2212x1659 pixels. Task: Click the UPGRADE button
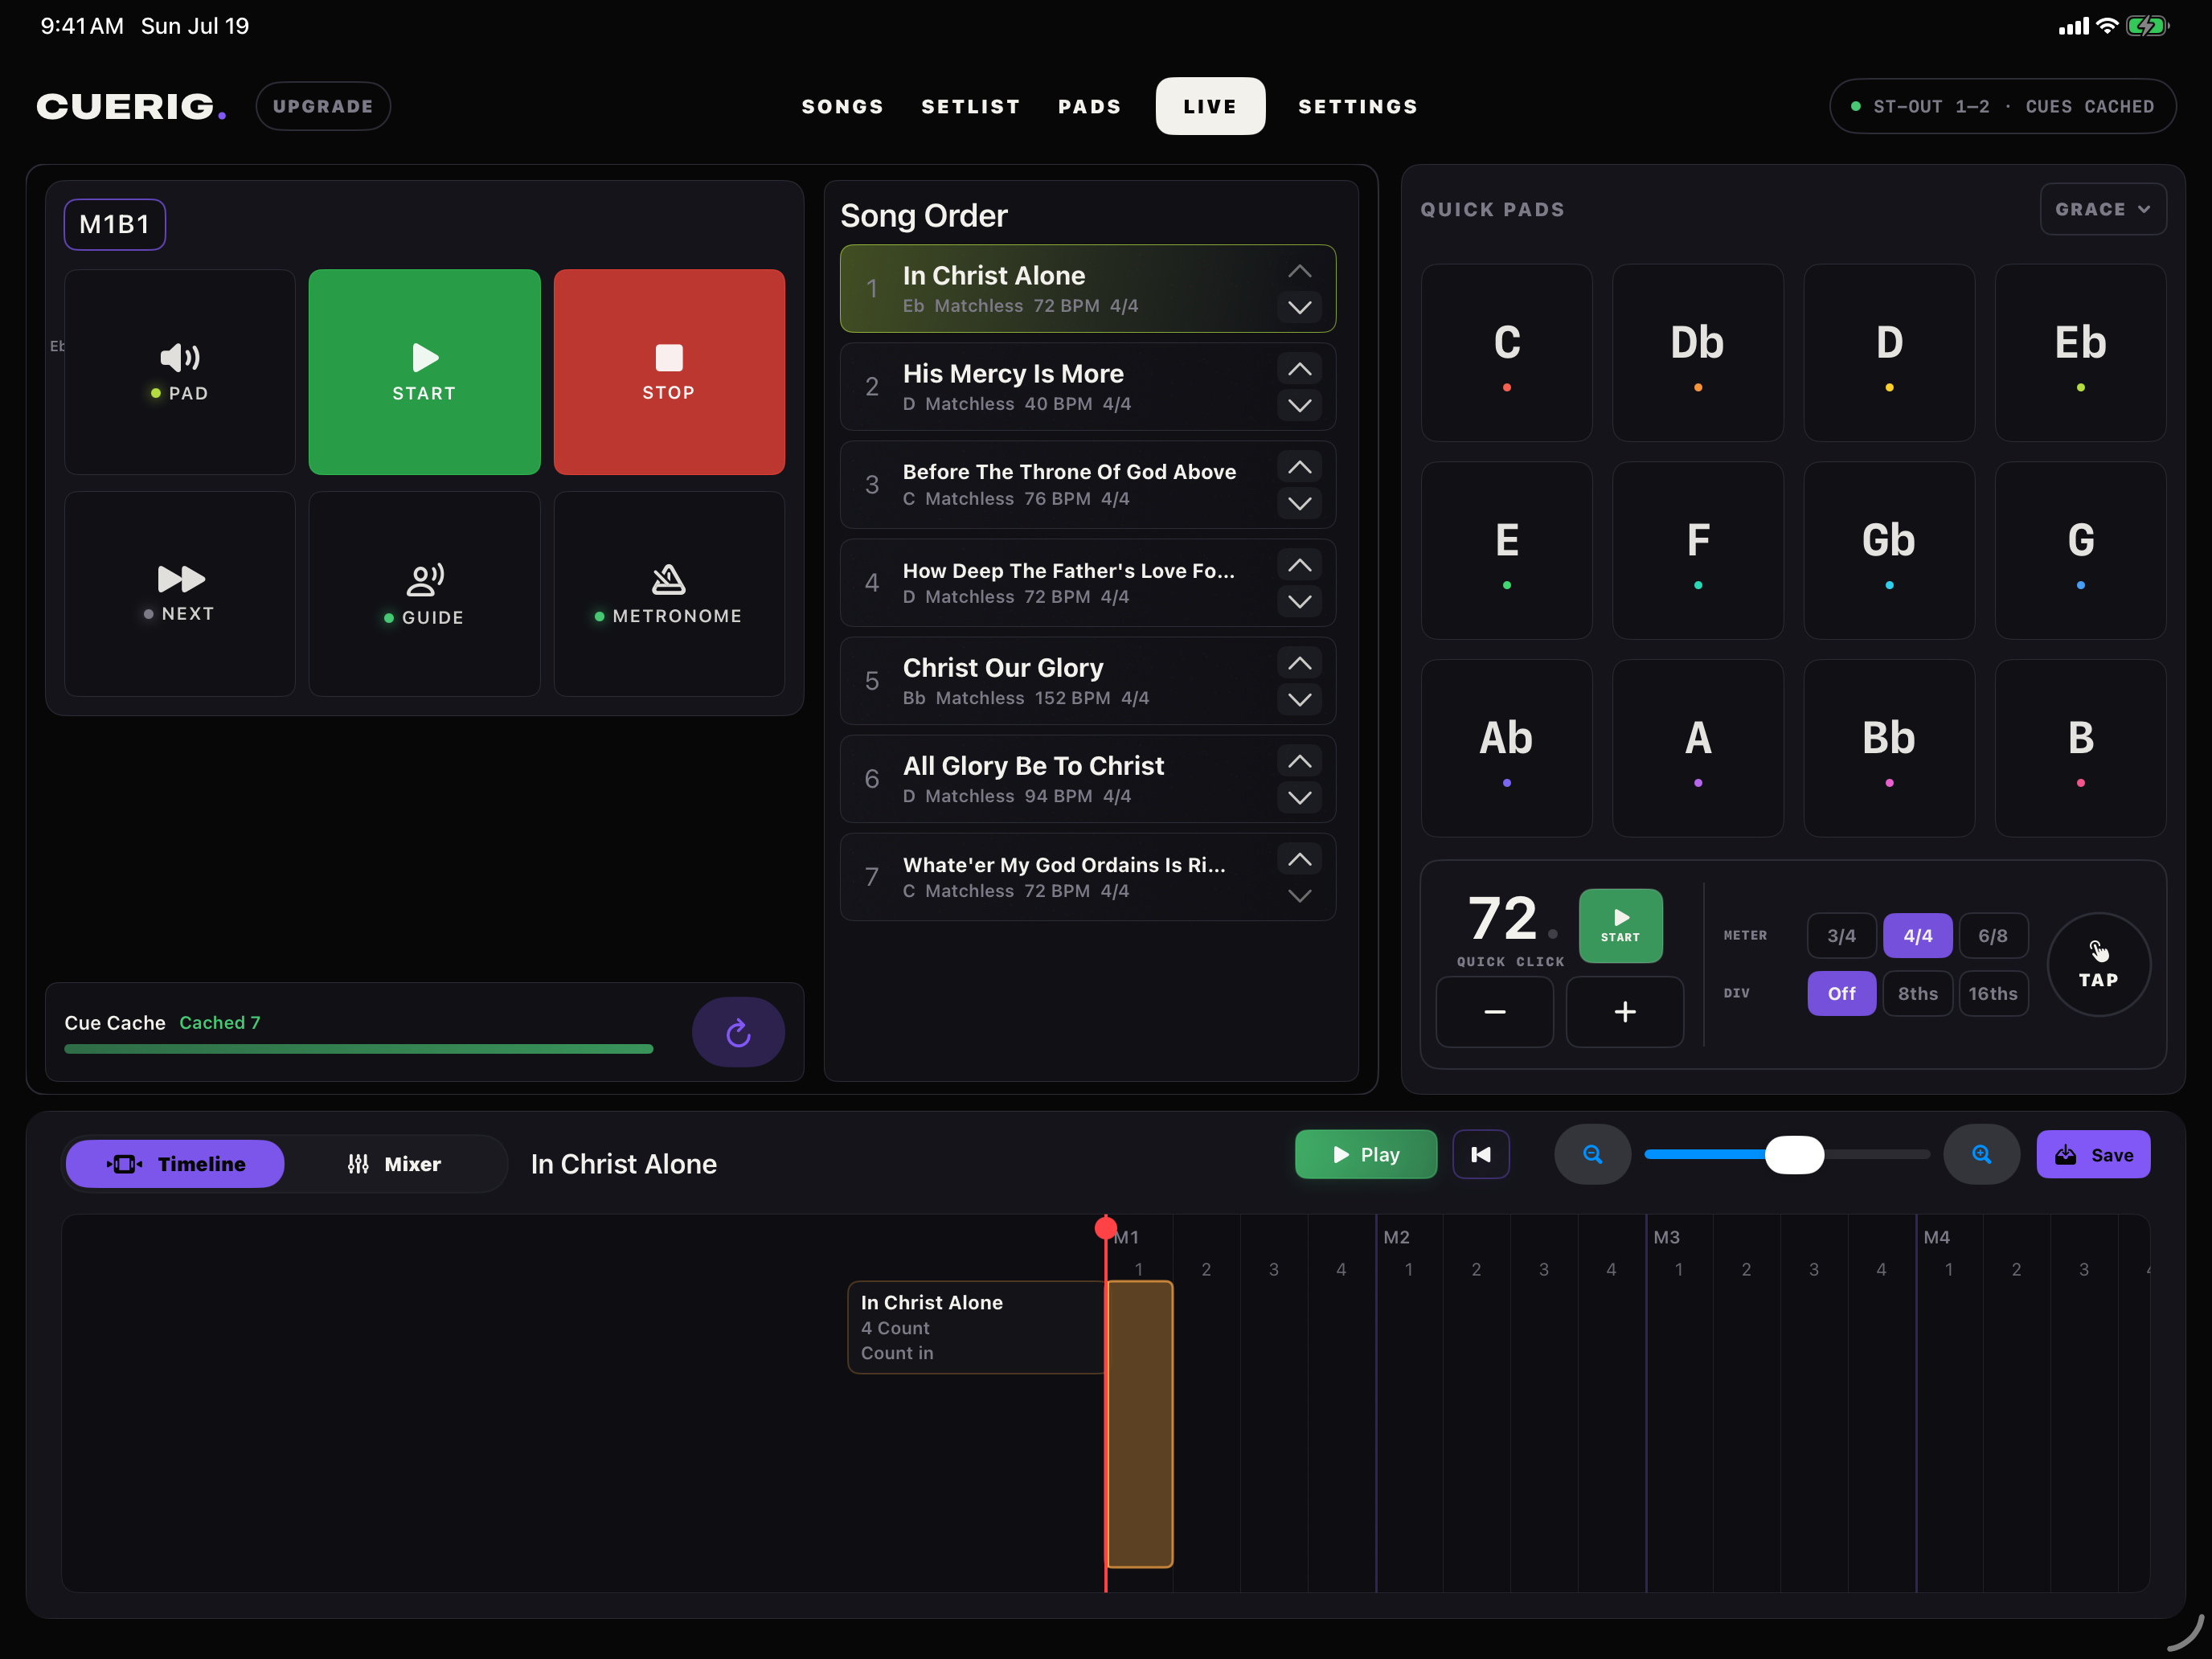tap(323, 106)
